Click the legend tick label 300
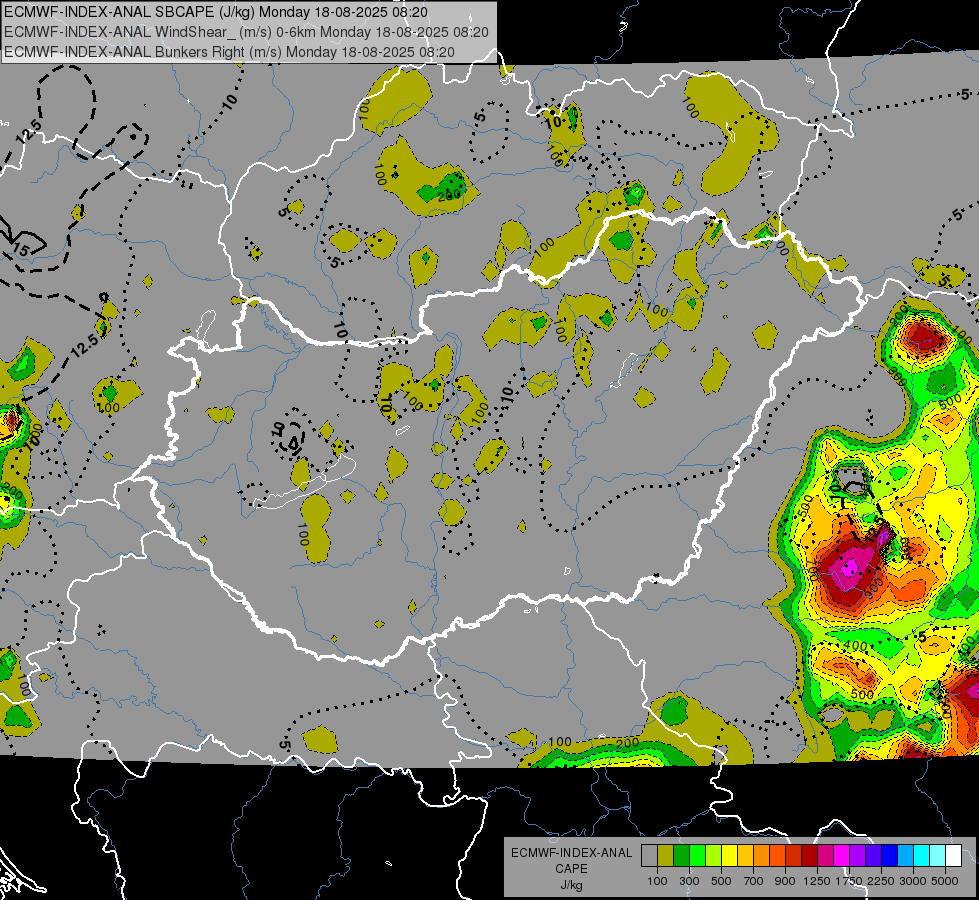The height and width of the screenshot is (900, 979). [689, 881]
